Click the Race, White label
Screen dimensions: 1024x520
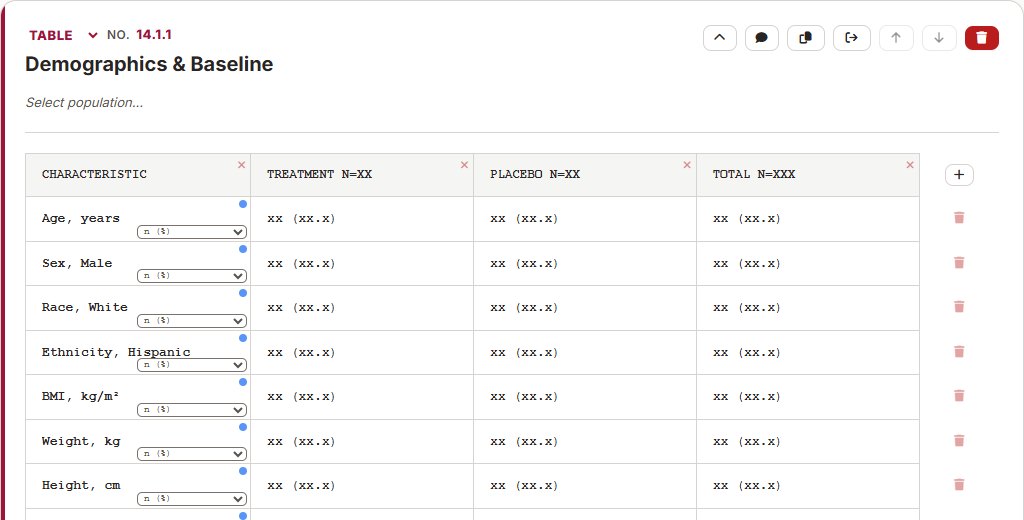pyautogui.click(x=85, y=307)
